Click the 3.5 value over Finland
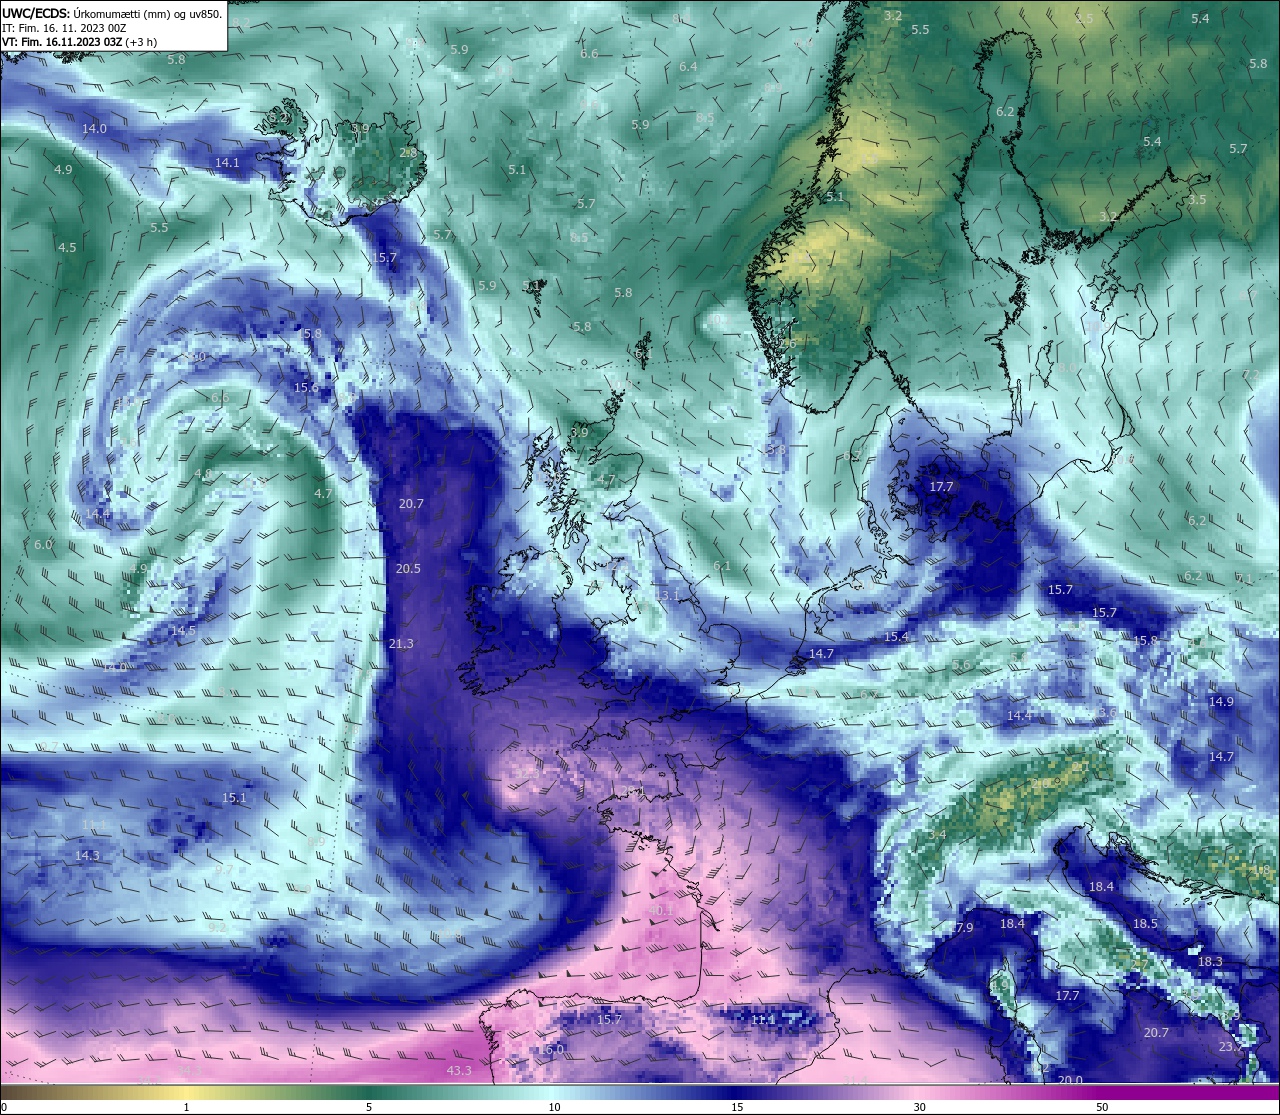Image resolution: width=1280 pixels, height=1115 pixels. [x=1197, y=200]
